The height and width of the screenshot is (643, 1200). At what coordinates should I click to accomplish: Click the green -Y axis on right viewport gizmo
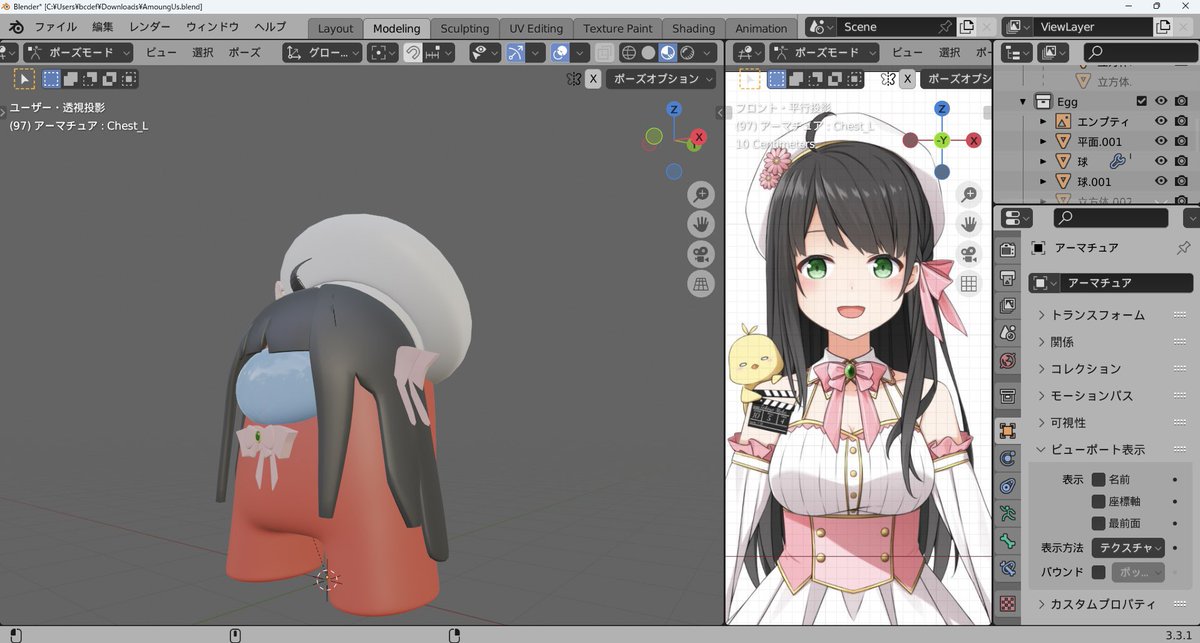point(941,140)
